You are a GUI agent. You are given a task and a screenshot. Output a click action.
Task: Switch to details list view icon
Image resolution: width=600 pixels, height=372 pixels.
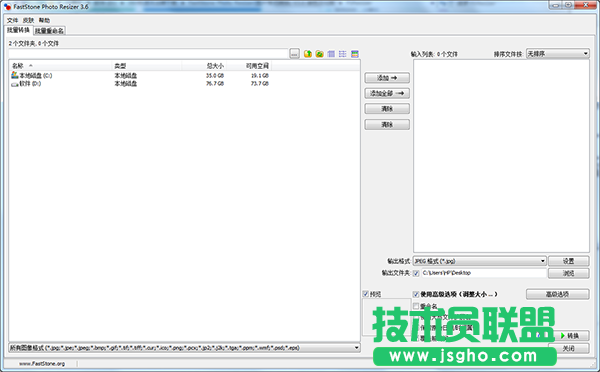tap(331, 54)
